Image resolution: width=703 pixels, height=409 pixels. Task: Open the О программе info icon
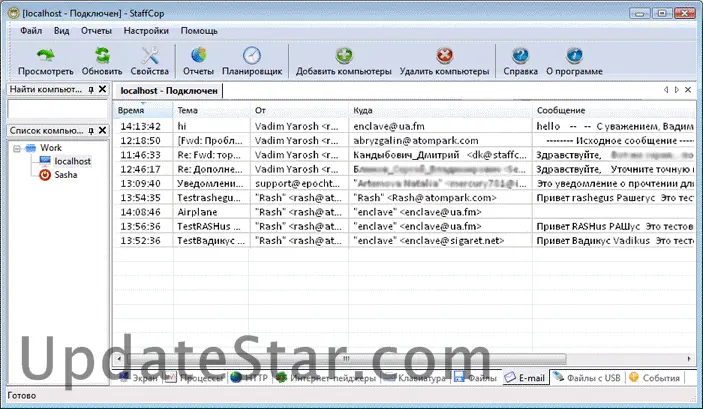[574, 56]
